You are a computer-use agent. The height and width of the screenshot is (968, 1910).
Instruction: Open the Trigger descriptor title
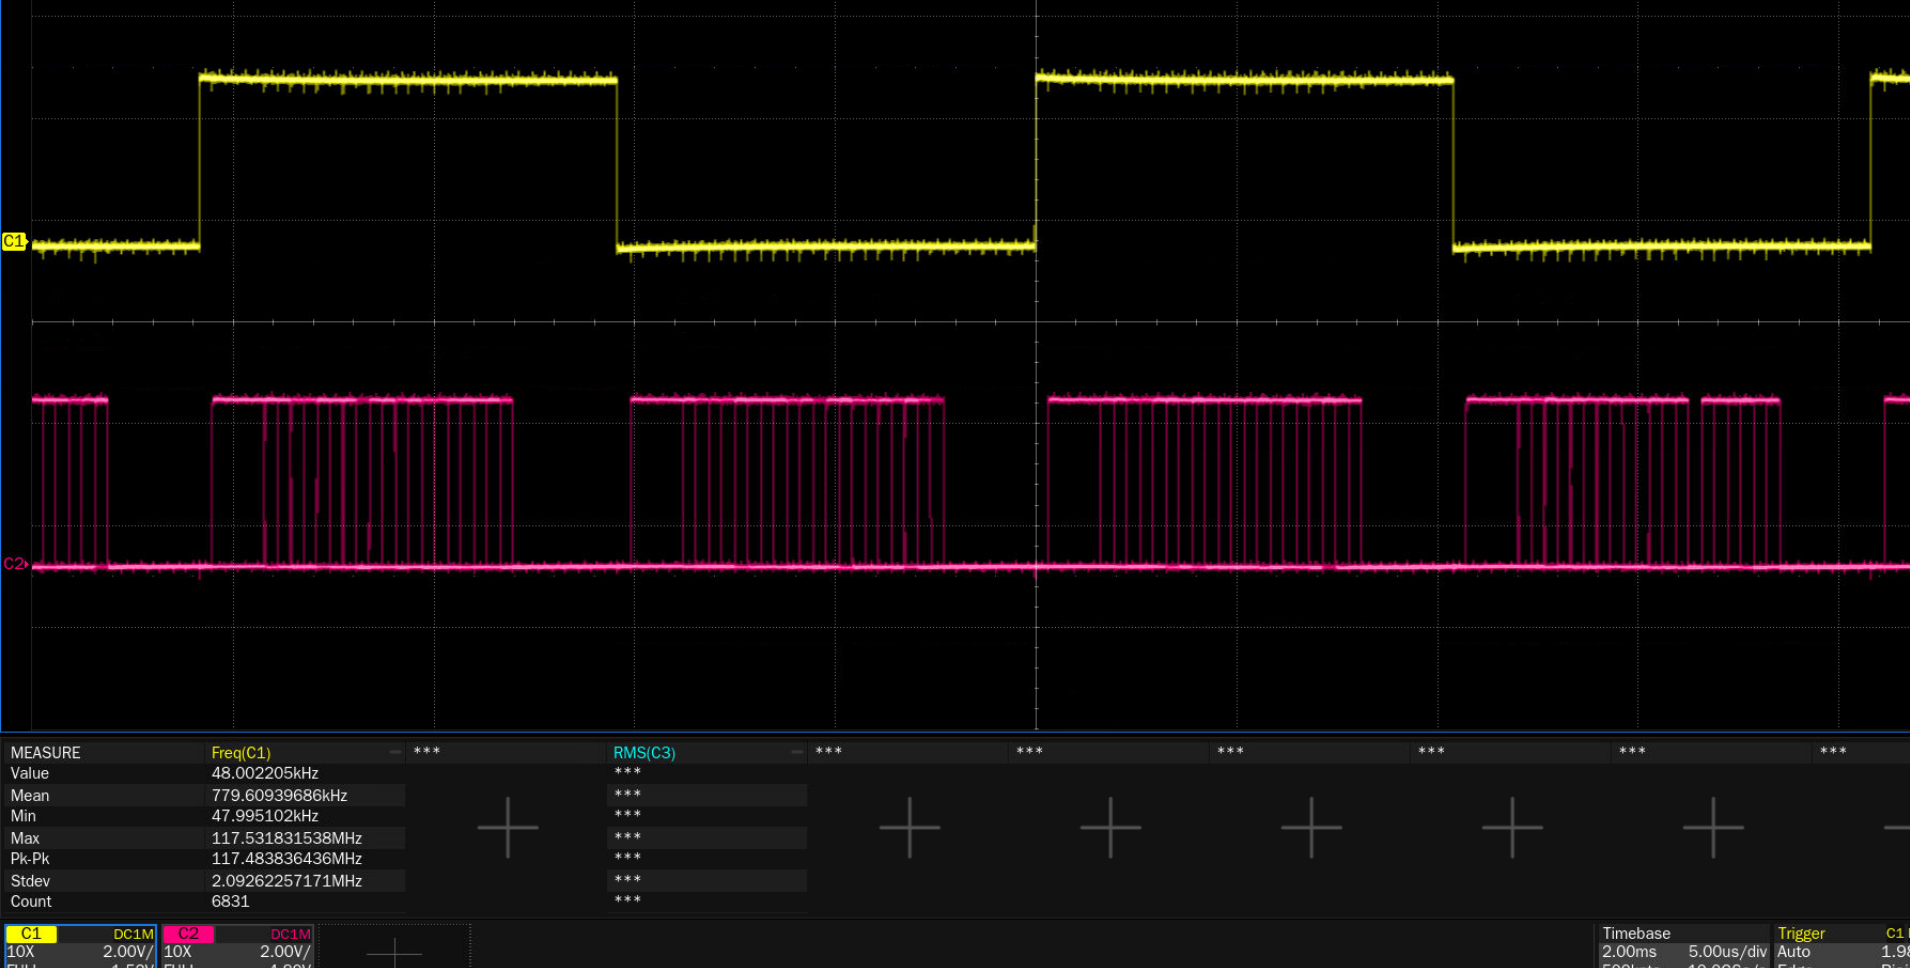(x=1801, y=933)
